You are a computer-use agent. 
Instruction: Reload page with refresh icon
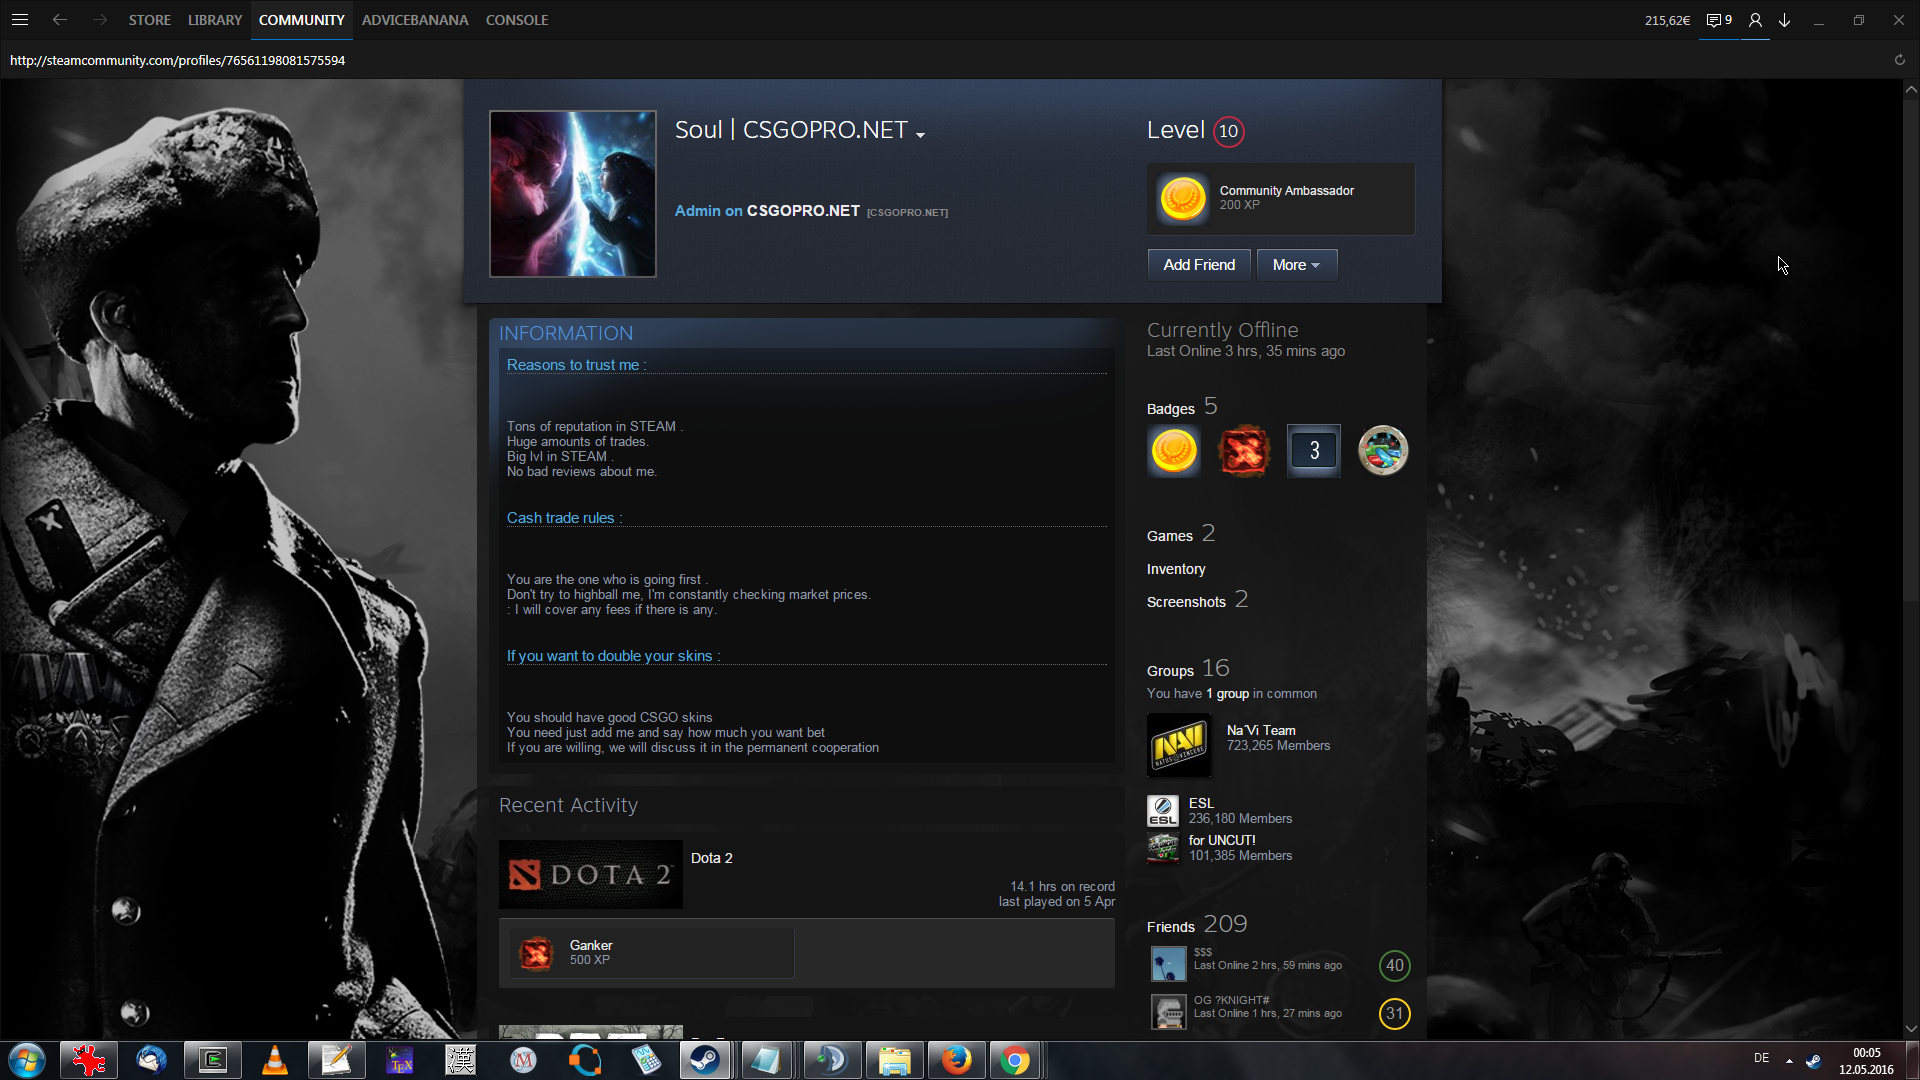(x=1899, y=60)
